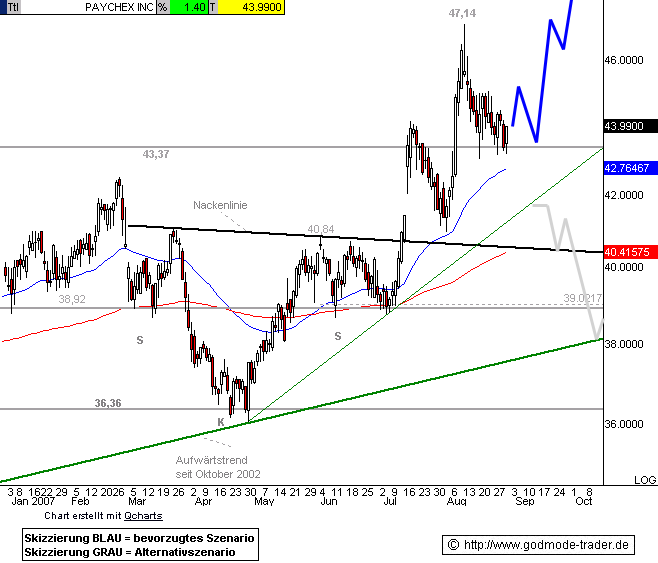Click the Nackenlinie annotation label
Screen dimensions: 658x563
tap(220, 205)
